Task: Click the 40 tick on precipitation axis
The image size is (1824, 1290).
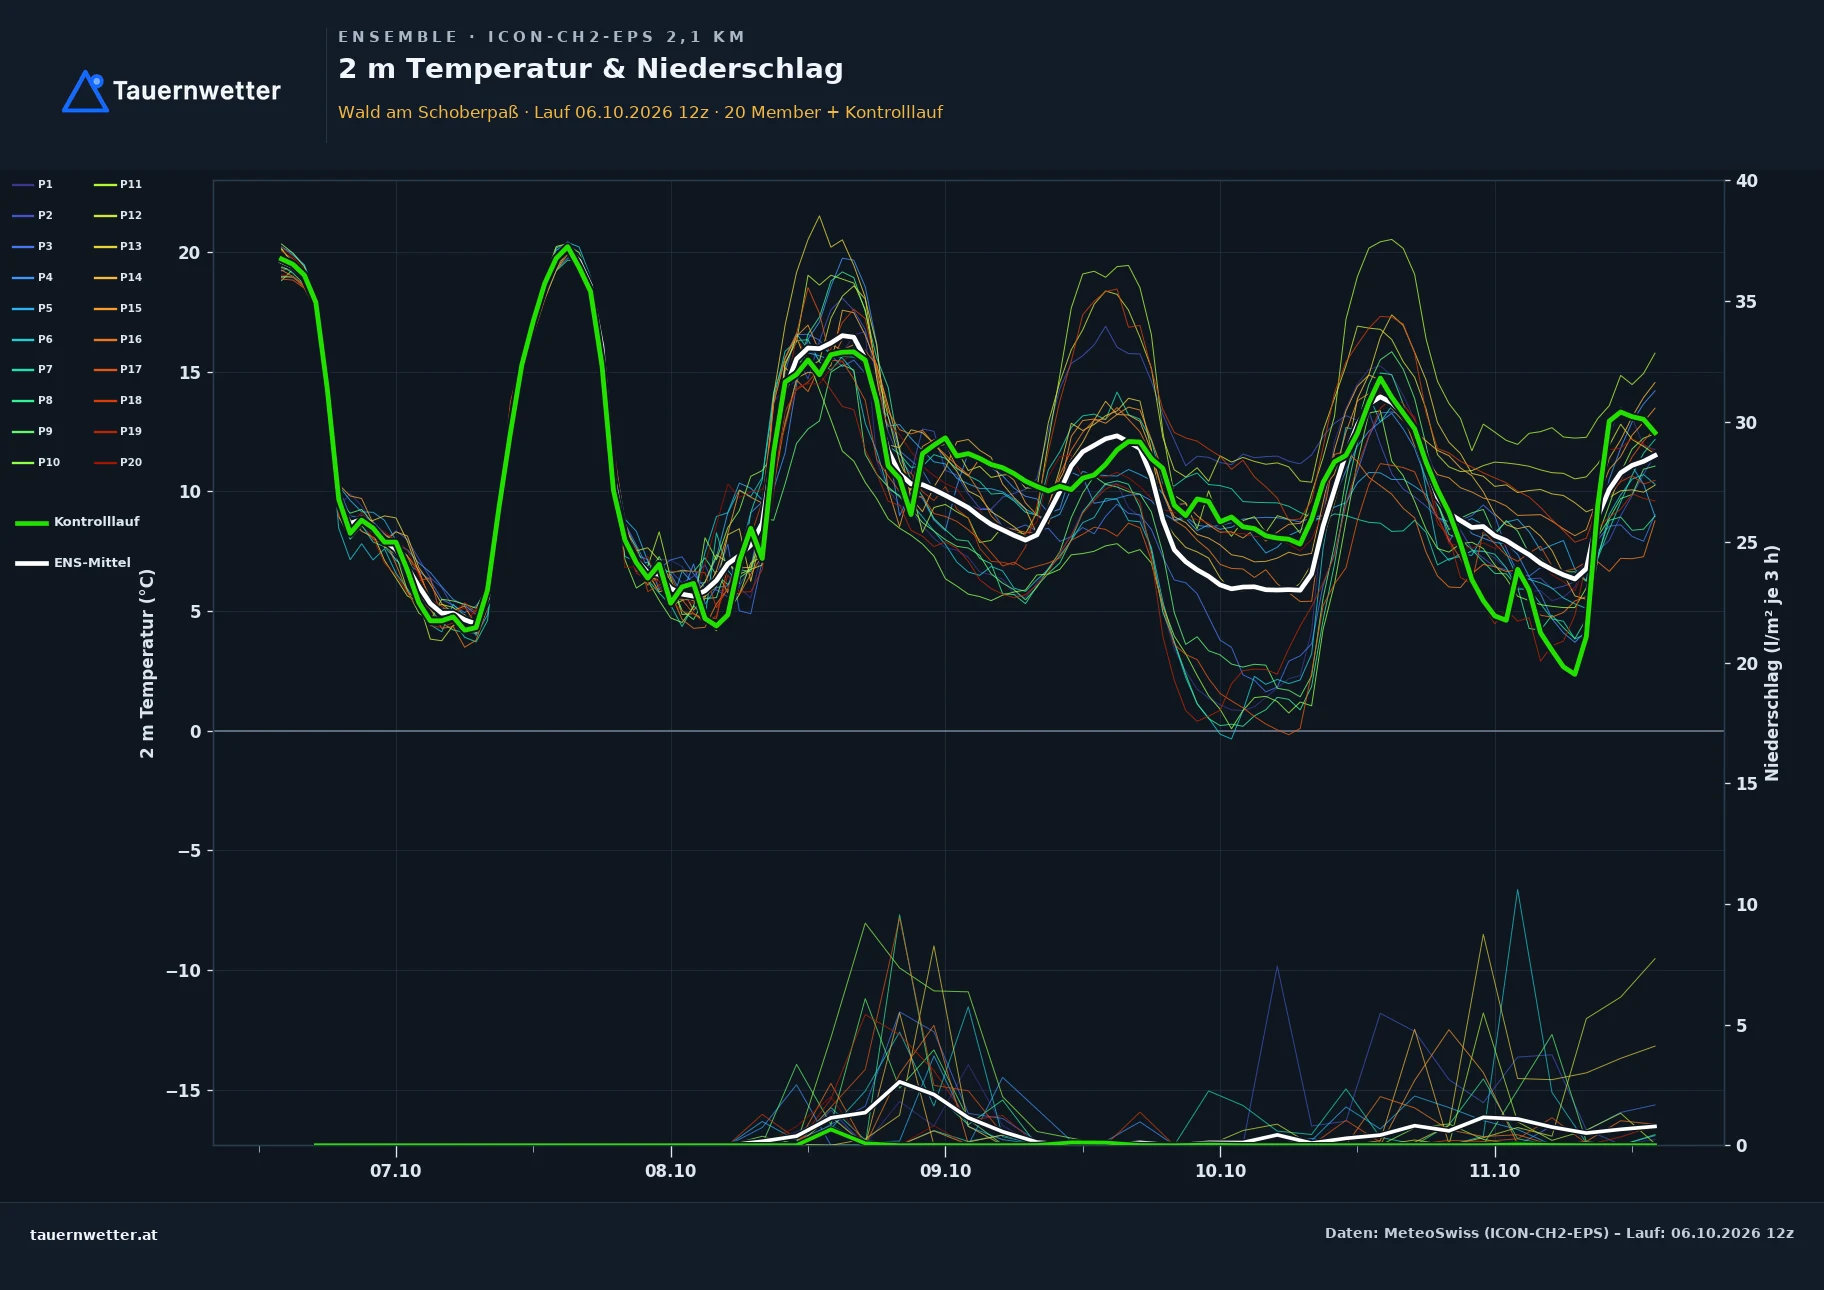Action: click(1747, 181)
